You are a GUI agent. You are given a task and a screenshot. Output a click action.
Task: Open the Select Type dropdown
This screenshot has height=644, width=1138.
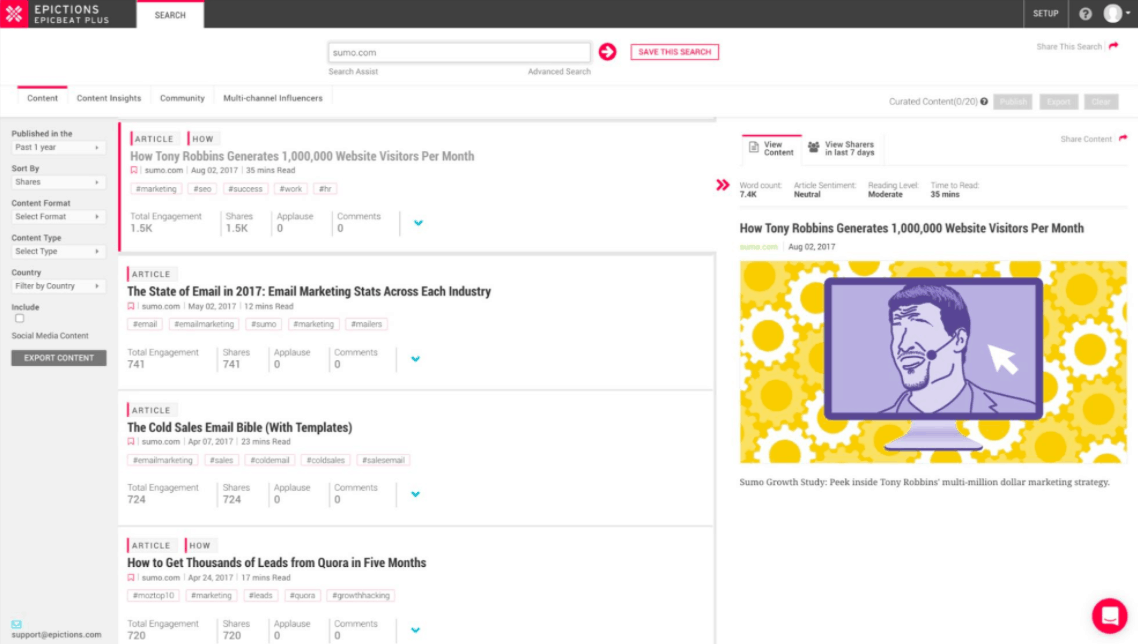pyautogui.click(x=57, y=251)
